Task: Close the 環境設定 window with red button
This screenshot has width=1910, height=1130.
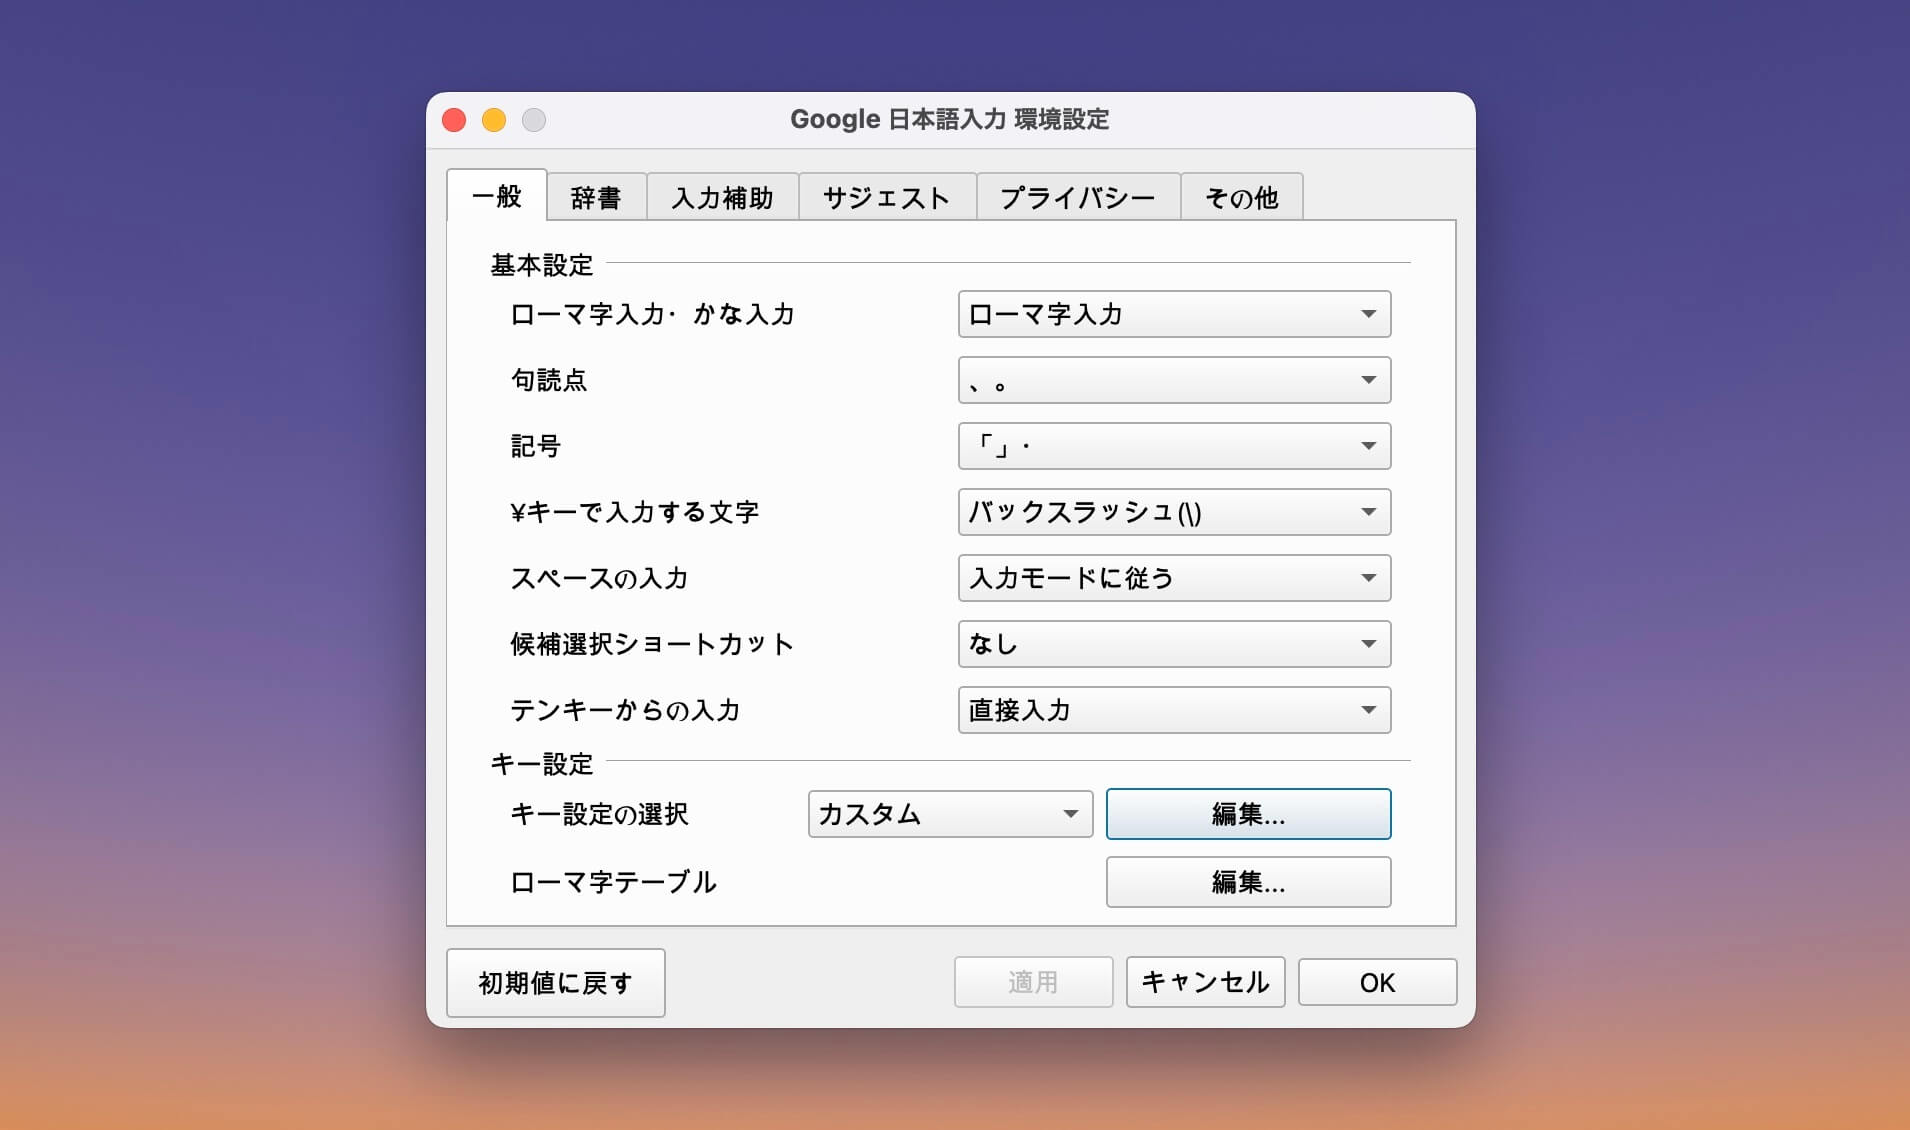Action: [454, 120]
